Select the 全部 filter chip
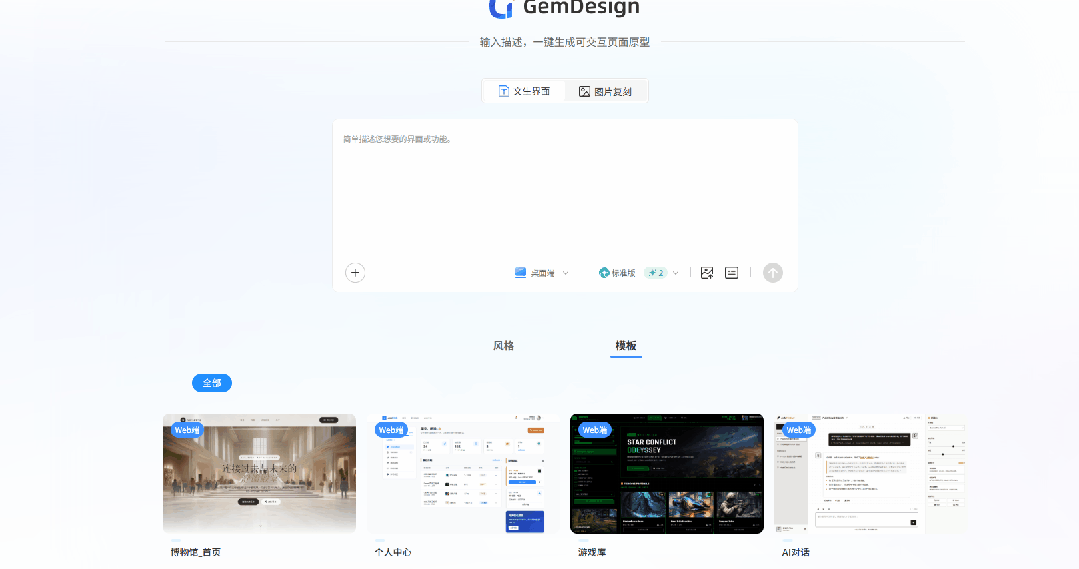The image size is (1079, 569). (x=212, y=383)
